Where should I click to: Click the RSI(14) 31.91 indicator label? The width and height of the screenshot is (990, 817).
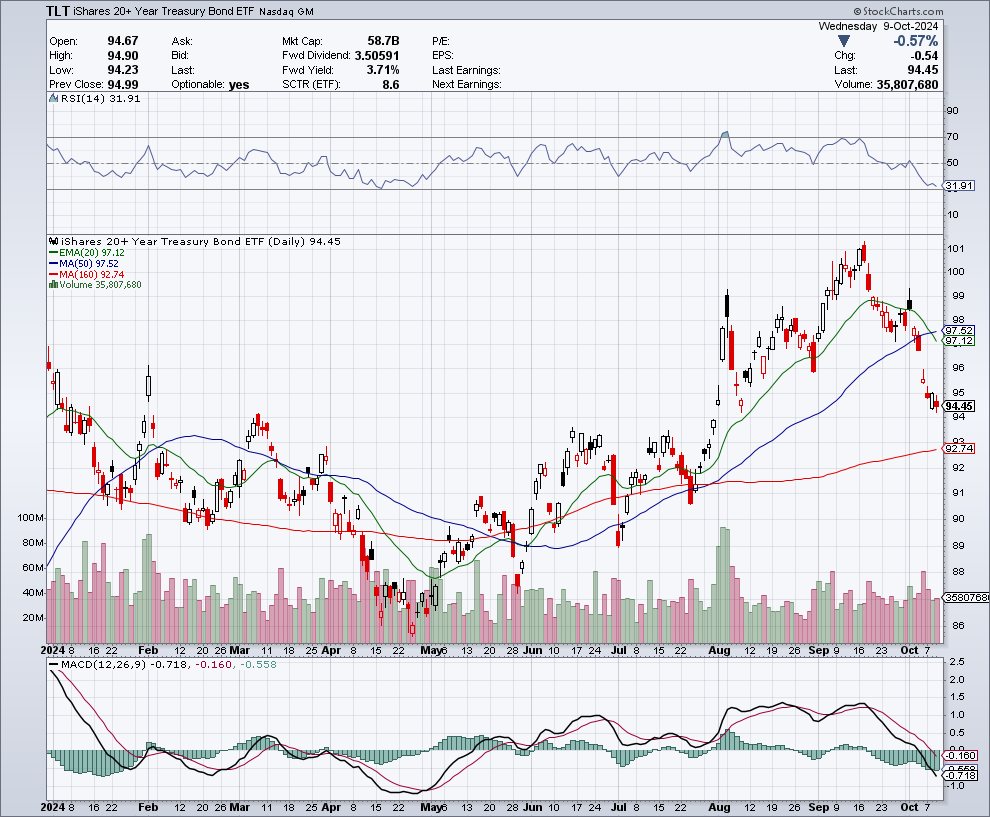tap(100, 98)
